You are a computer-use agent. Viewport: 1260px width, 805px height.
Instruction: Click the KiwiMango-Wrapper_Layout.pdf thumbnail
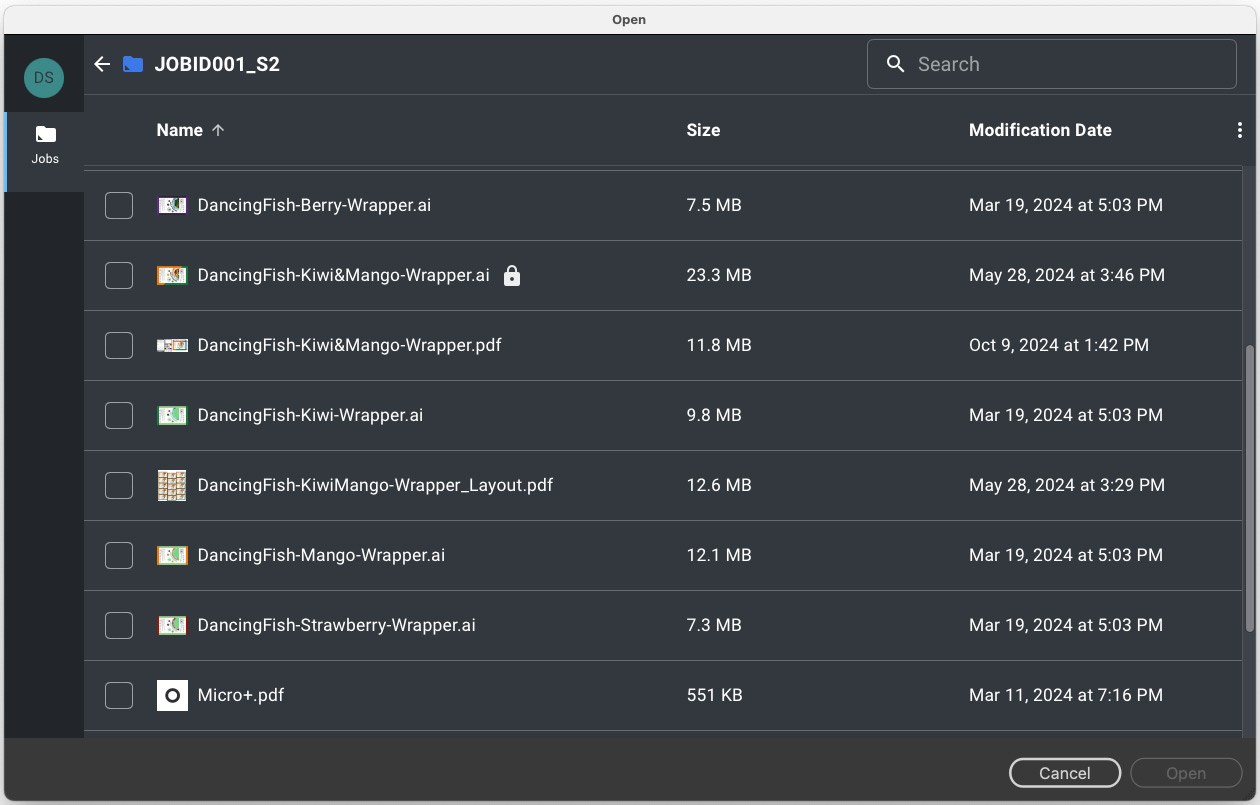point(172,485)
